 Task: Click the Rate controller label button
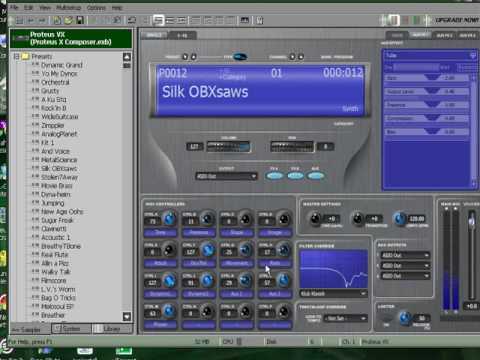pos(275,263)
